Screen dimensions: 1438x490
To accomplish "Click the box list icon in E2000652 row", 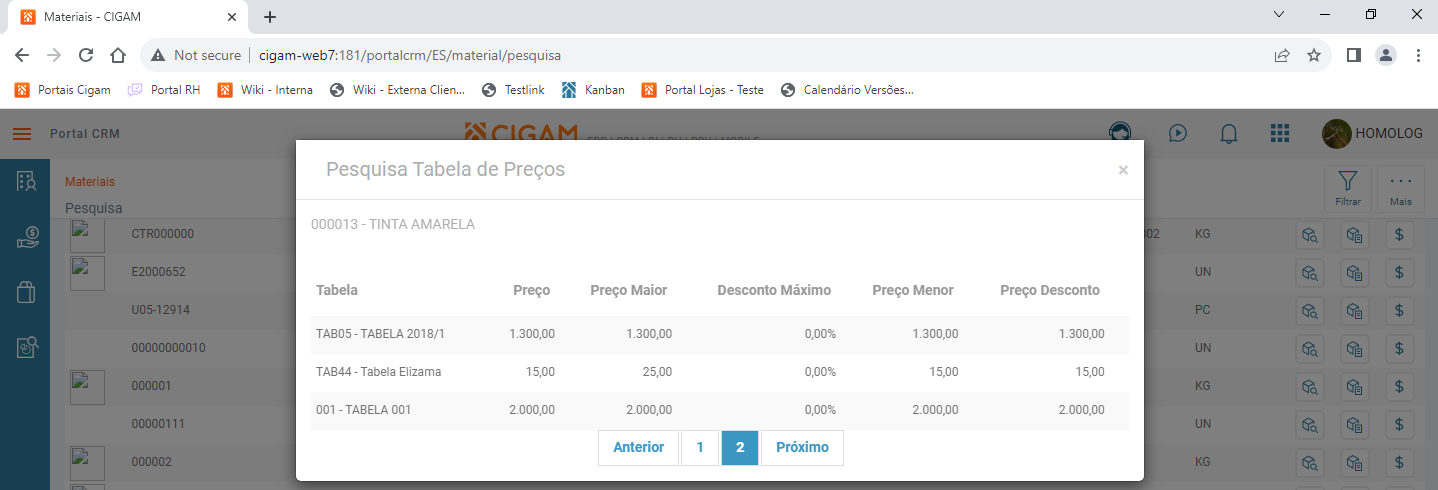I will [1354, 272].
